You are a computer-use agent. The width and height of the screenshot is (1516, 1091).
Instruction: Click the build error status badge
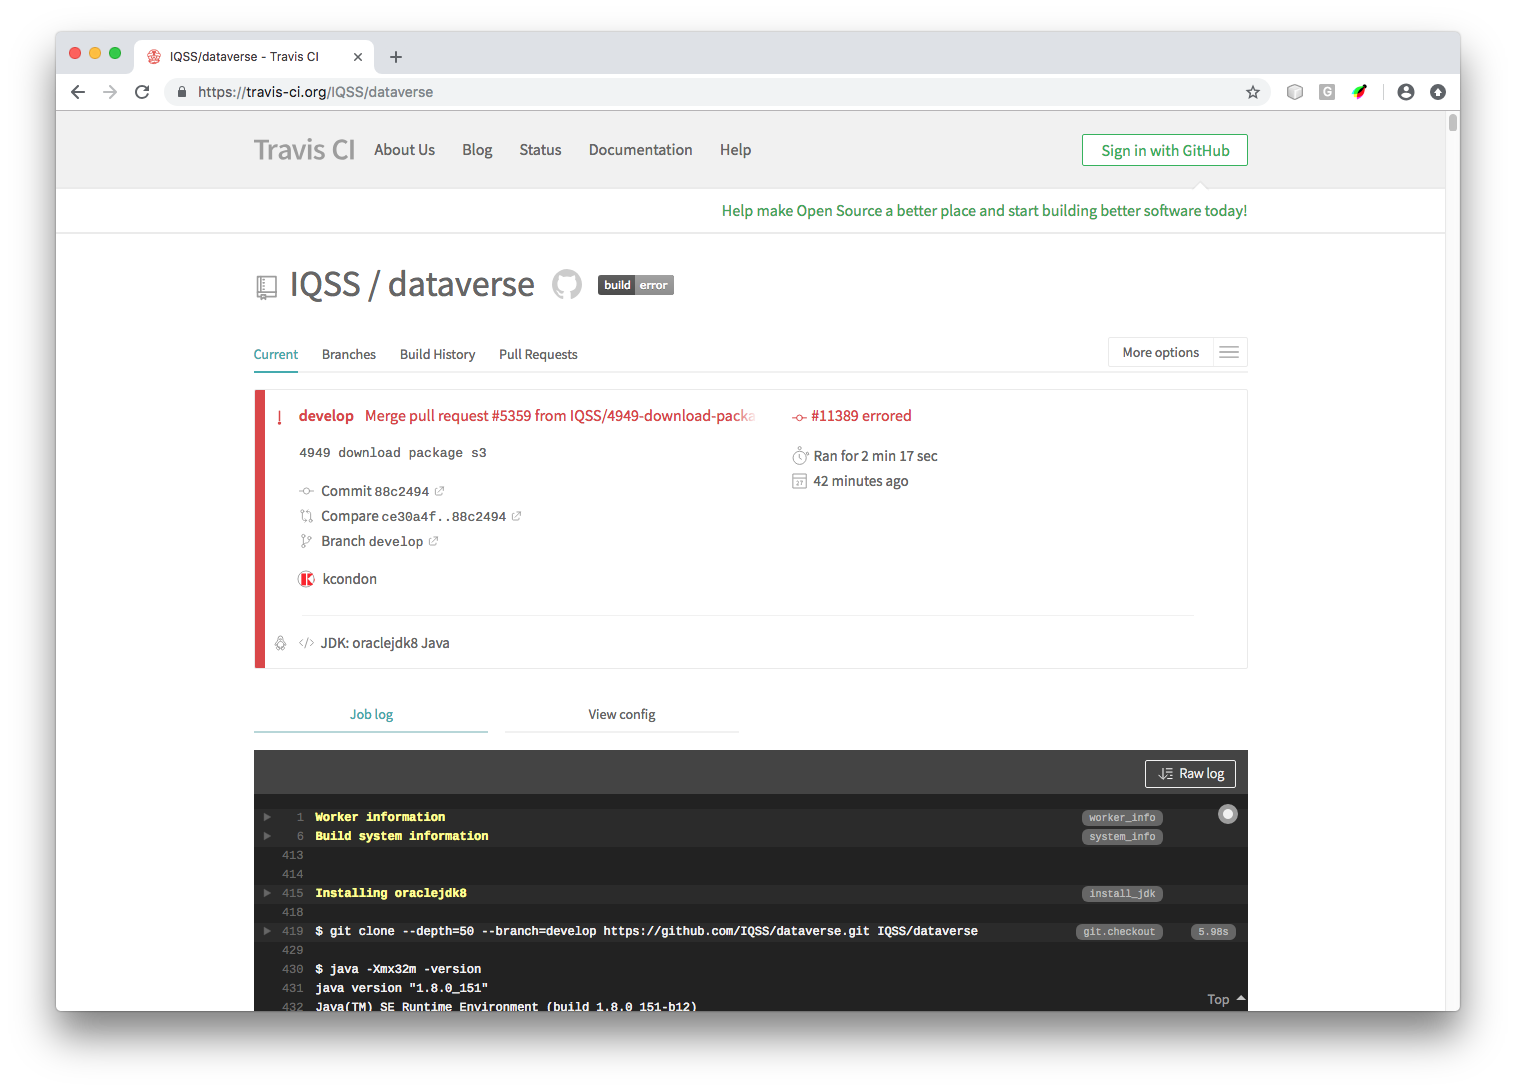pyautogui.click(x=636, y=285)
